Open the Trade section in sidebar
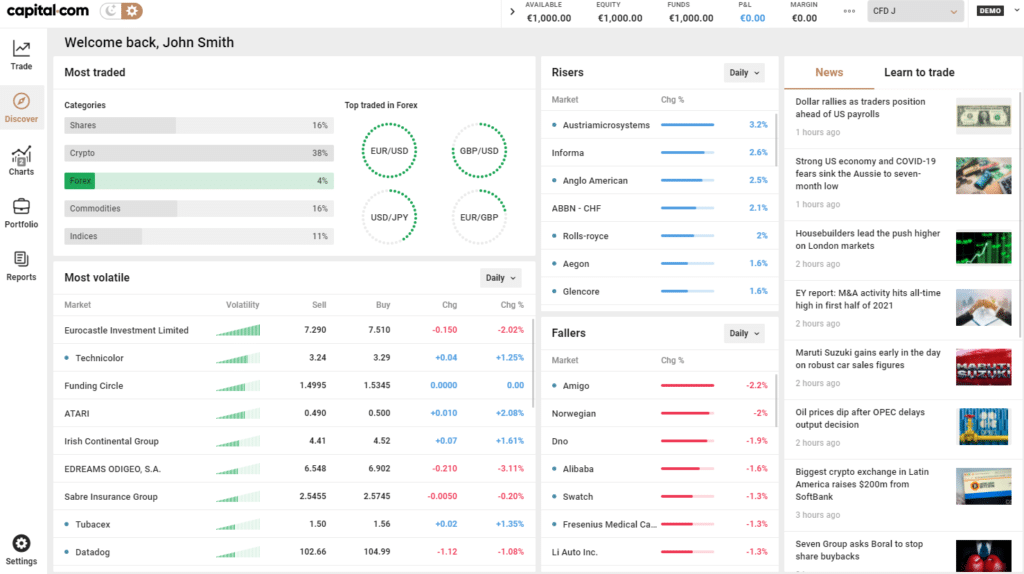 click(21, 54)
